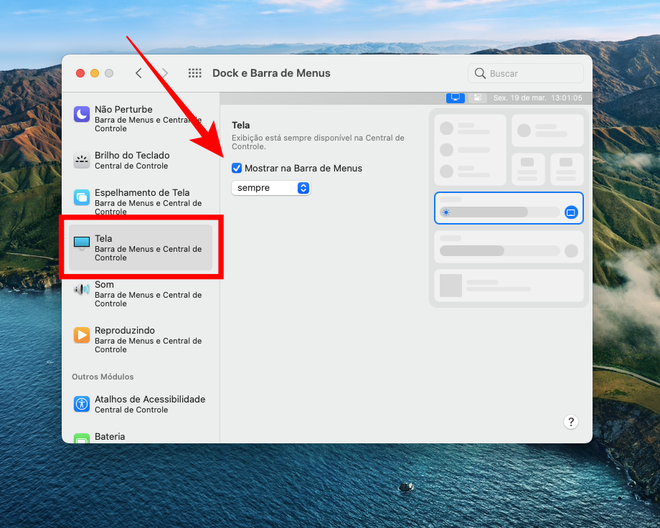The width and height of the screenshot is (660, 528).
Task: Select the Reproduzindo label in sidebar
Action: click(125, 331)
